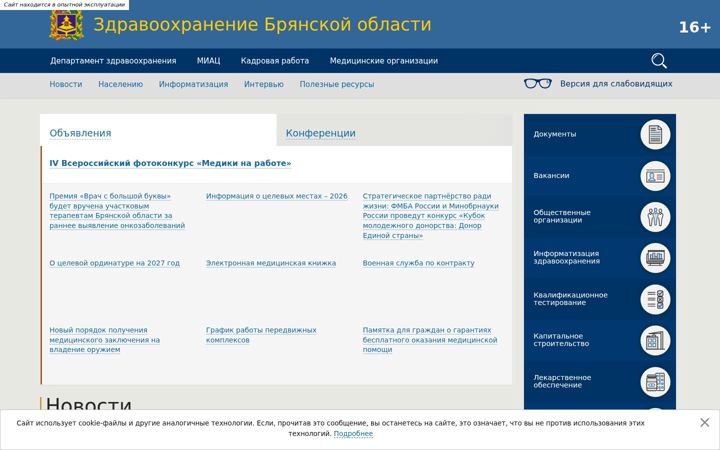Click the eyeglasses icon for visually impaired version

tap(538, 84)
